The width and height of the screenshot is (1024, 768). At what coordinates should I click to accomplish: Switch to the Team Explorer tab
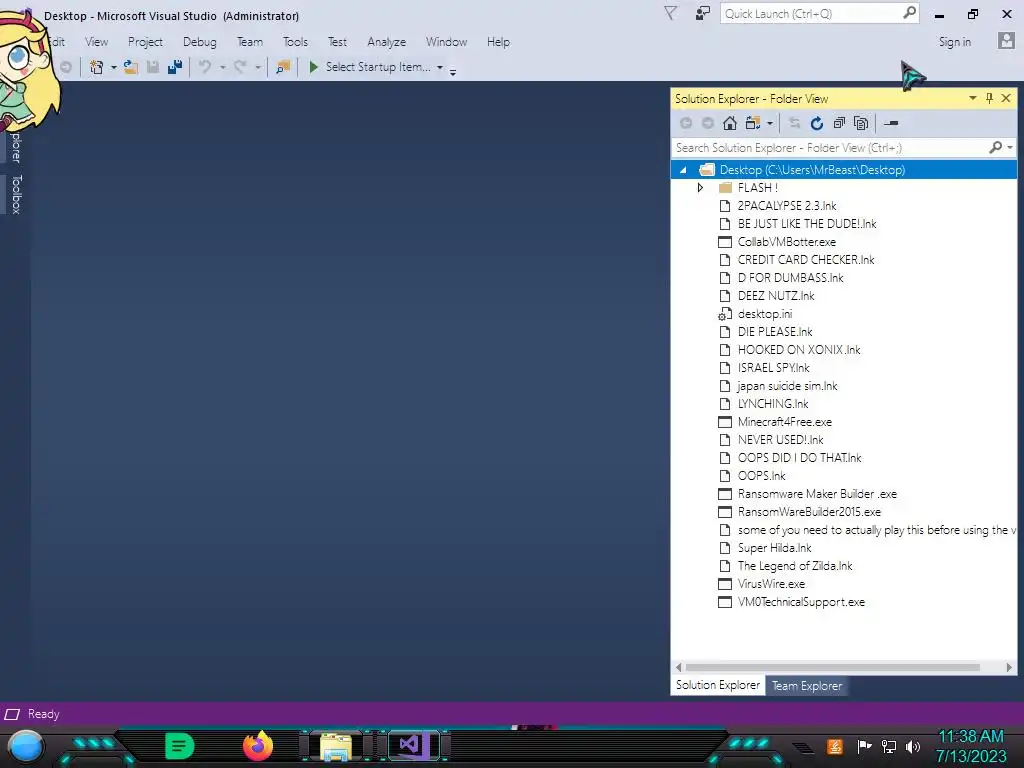tap(807, 686)
